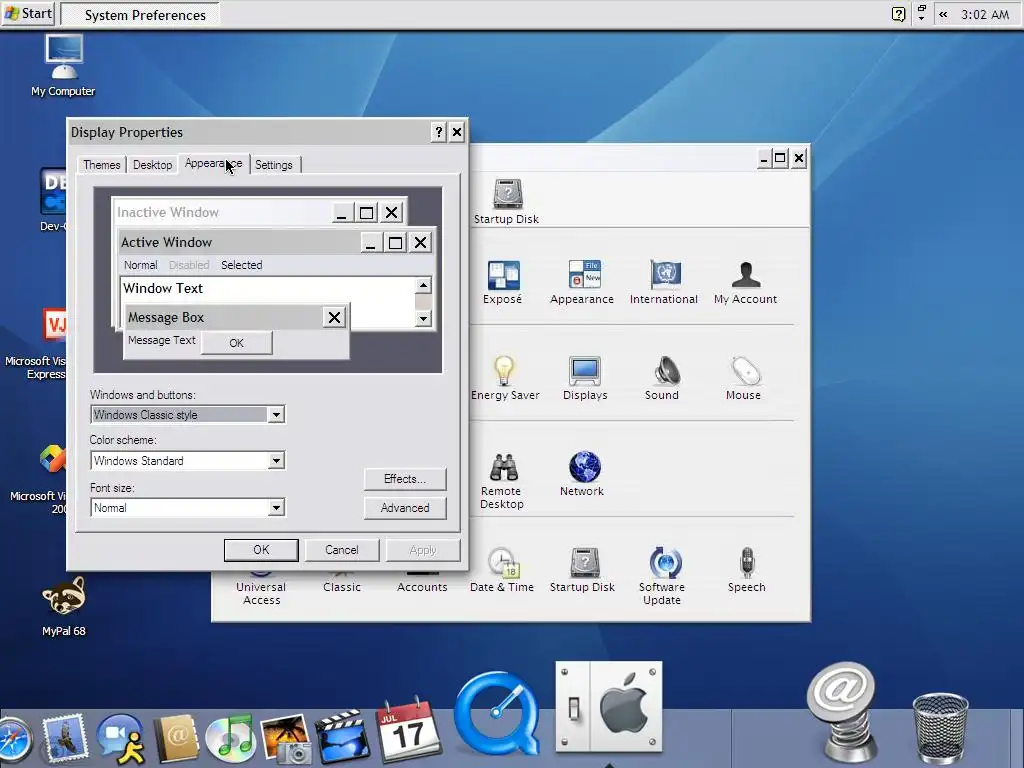The image size is (1024, 768).
Task: Expand Color scheme dropdown
Action: [x=276, y=461]
